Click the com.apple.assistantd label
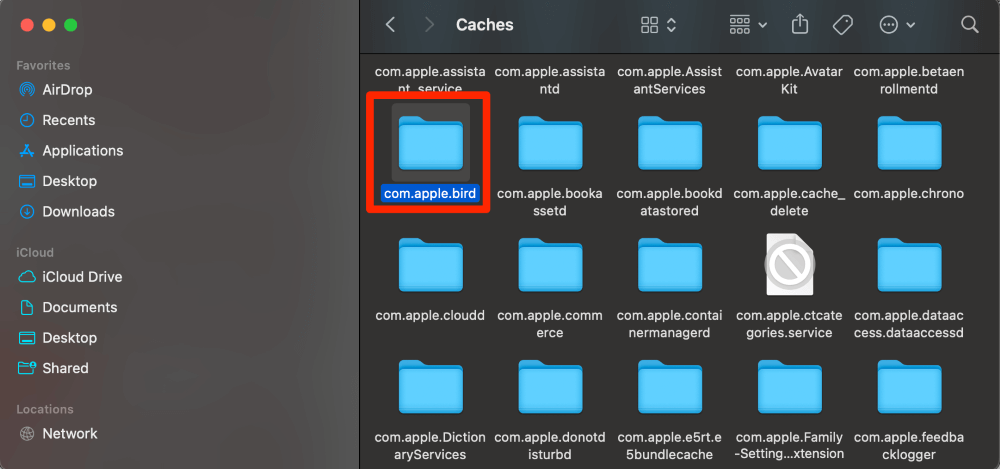This screenshot has width=1000, height=469. coord(550,80)
